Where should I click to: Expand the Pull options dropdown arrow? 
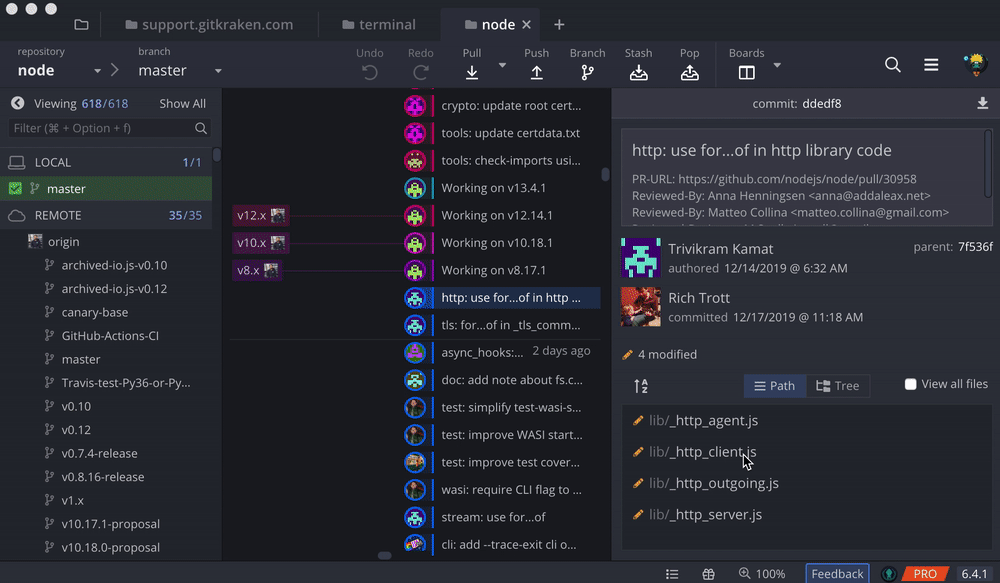coord(503,65)
